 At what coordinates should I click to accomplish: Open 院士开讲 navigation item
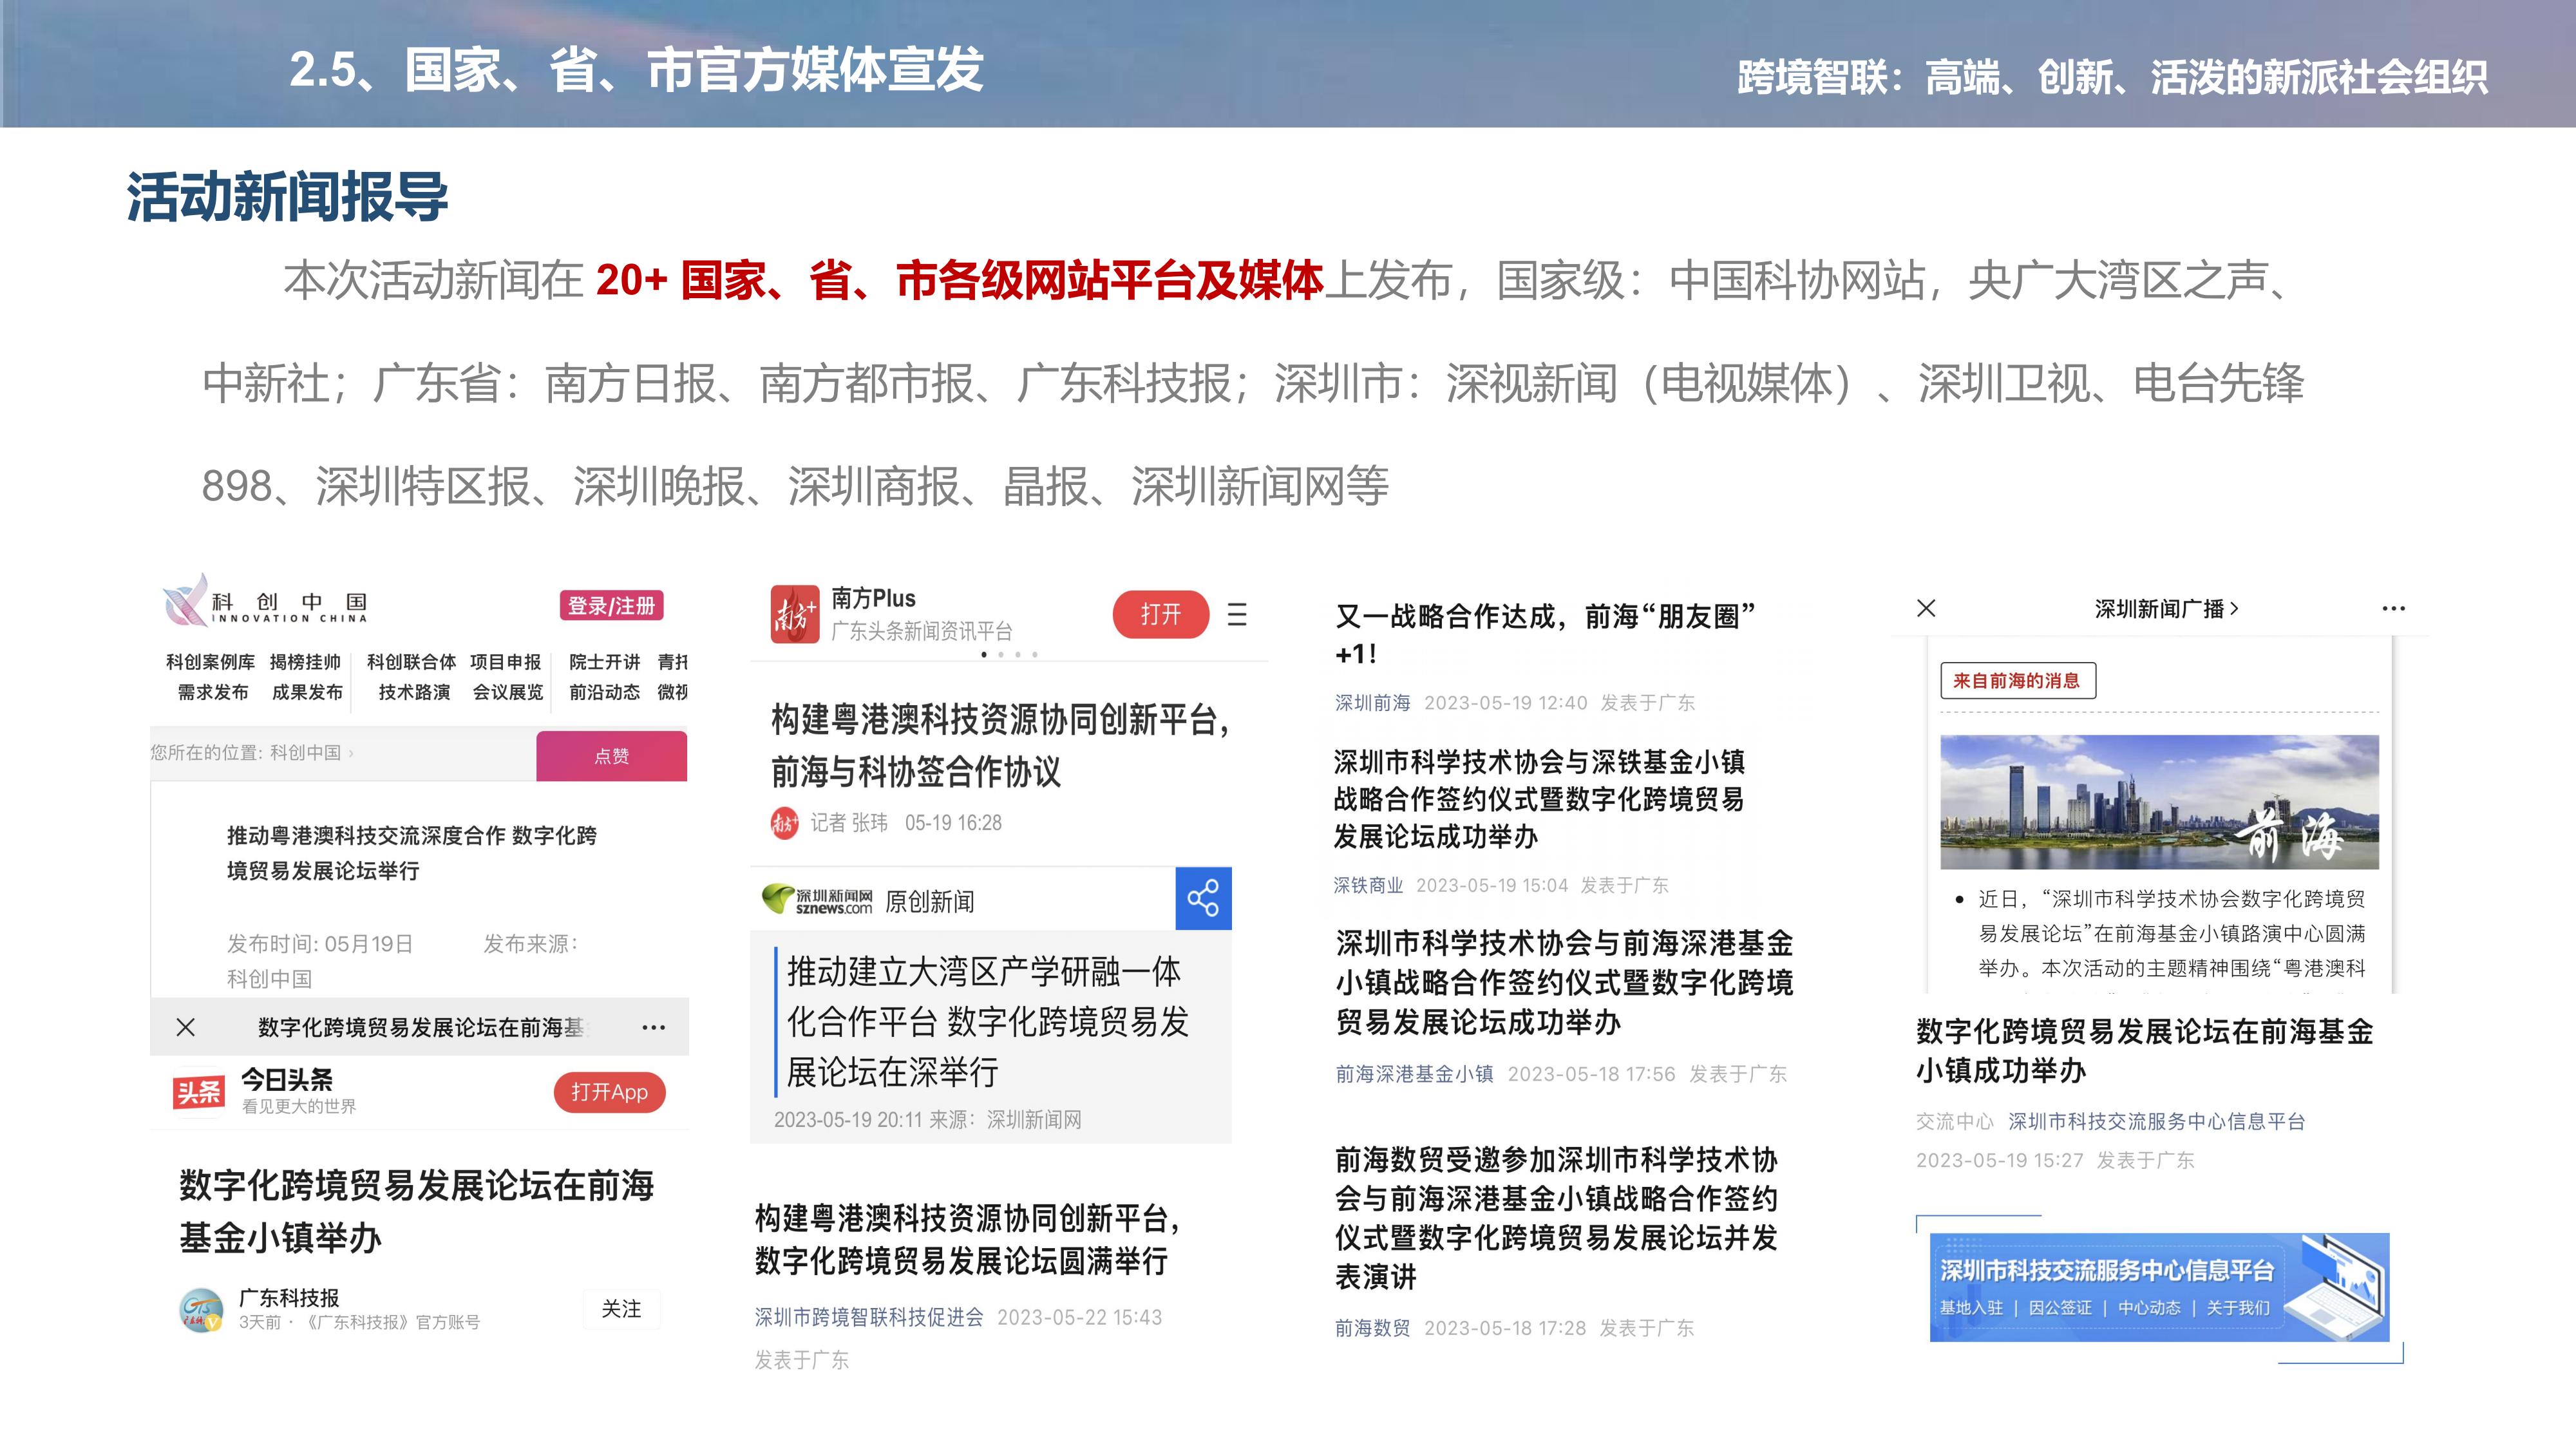tap(604, 662)
